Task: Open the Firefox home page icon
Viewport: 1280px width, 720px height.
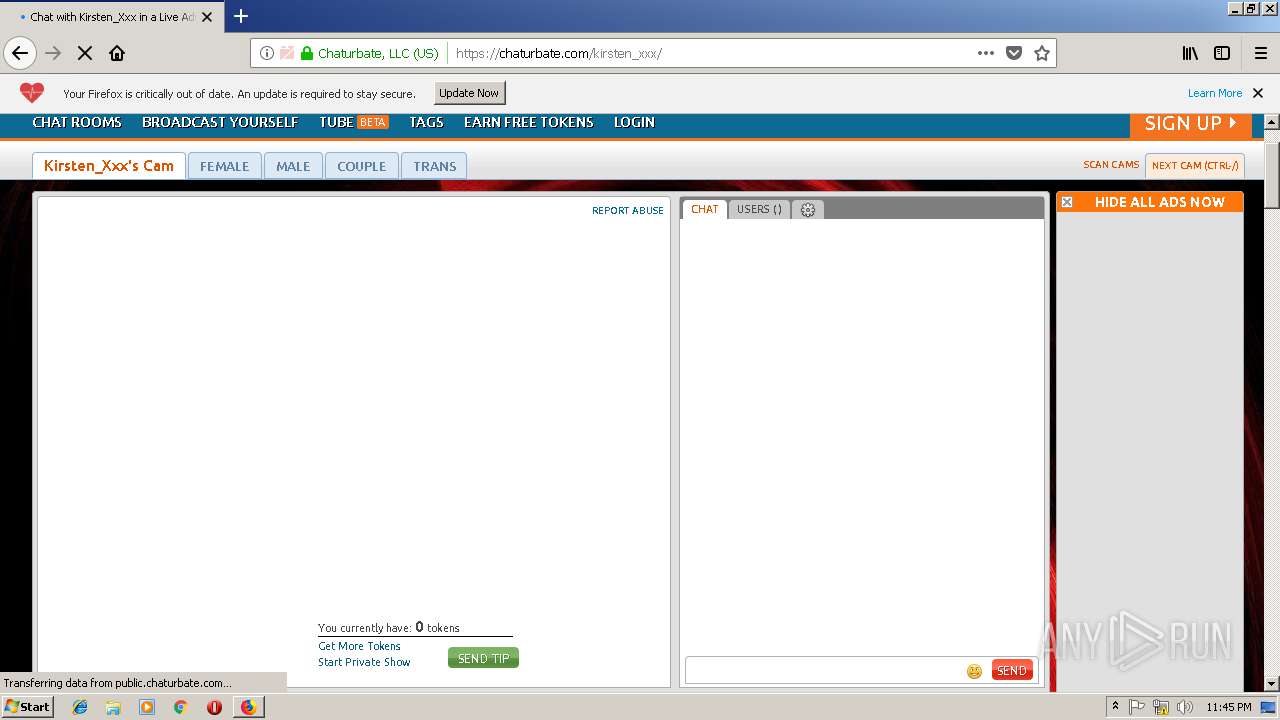Action: [117, 53]
